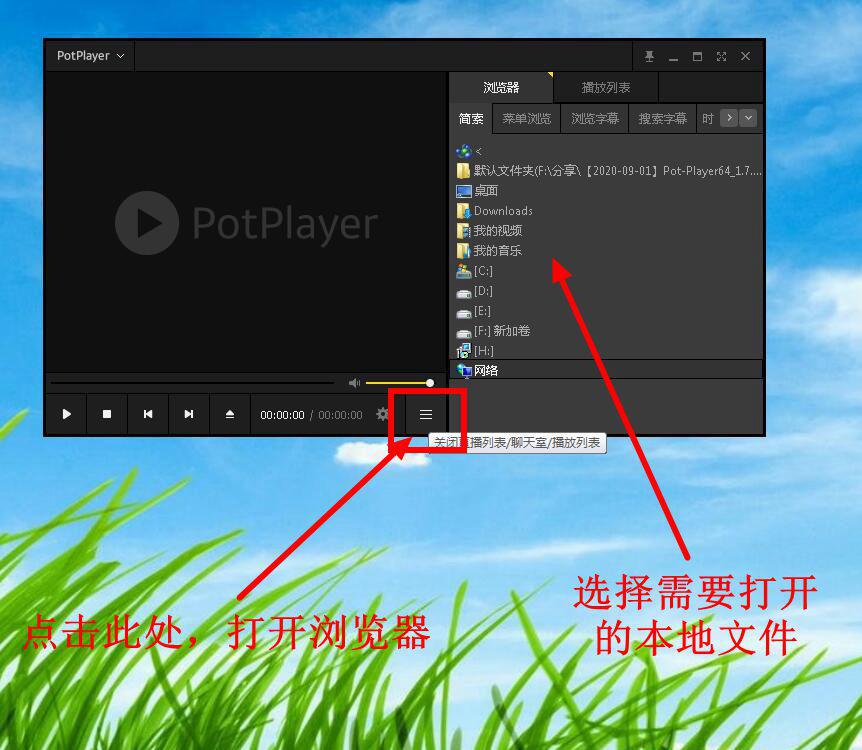Select the 浏览字幕 sub-tab
Image resolution: width=862 pixels, height=750 pixels.
pyautogui.click(x=595, y=119)
